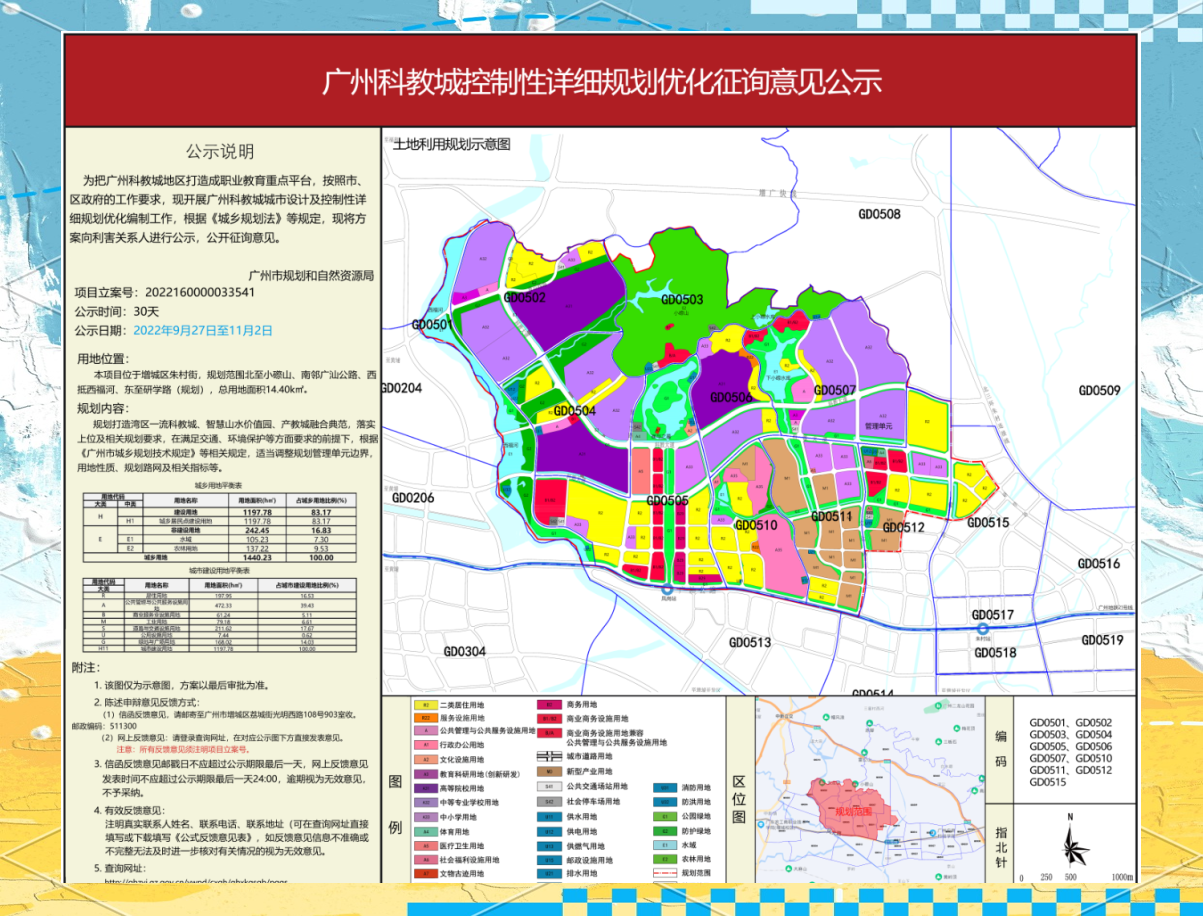Select the magenta 商务用地 swatch
The image size is (1203, 916).
[550, 705]
